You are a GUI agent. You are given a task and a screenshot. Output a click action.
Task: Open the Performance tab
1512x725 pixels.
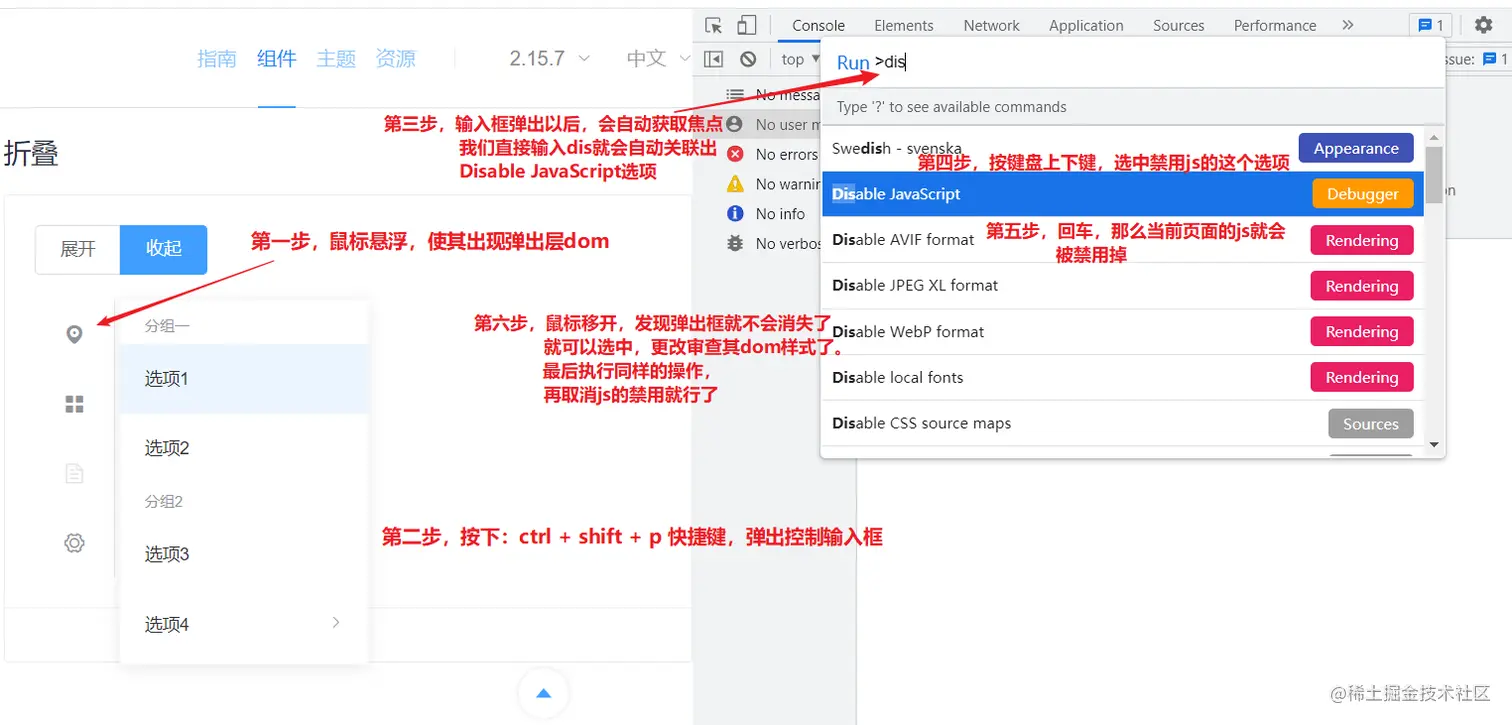tap(1275, 26)
